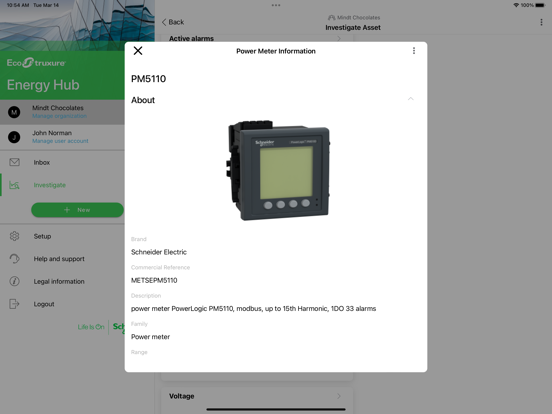Open Manage organization link
Screen dimensions: 552x414
point(59,116)
